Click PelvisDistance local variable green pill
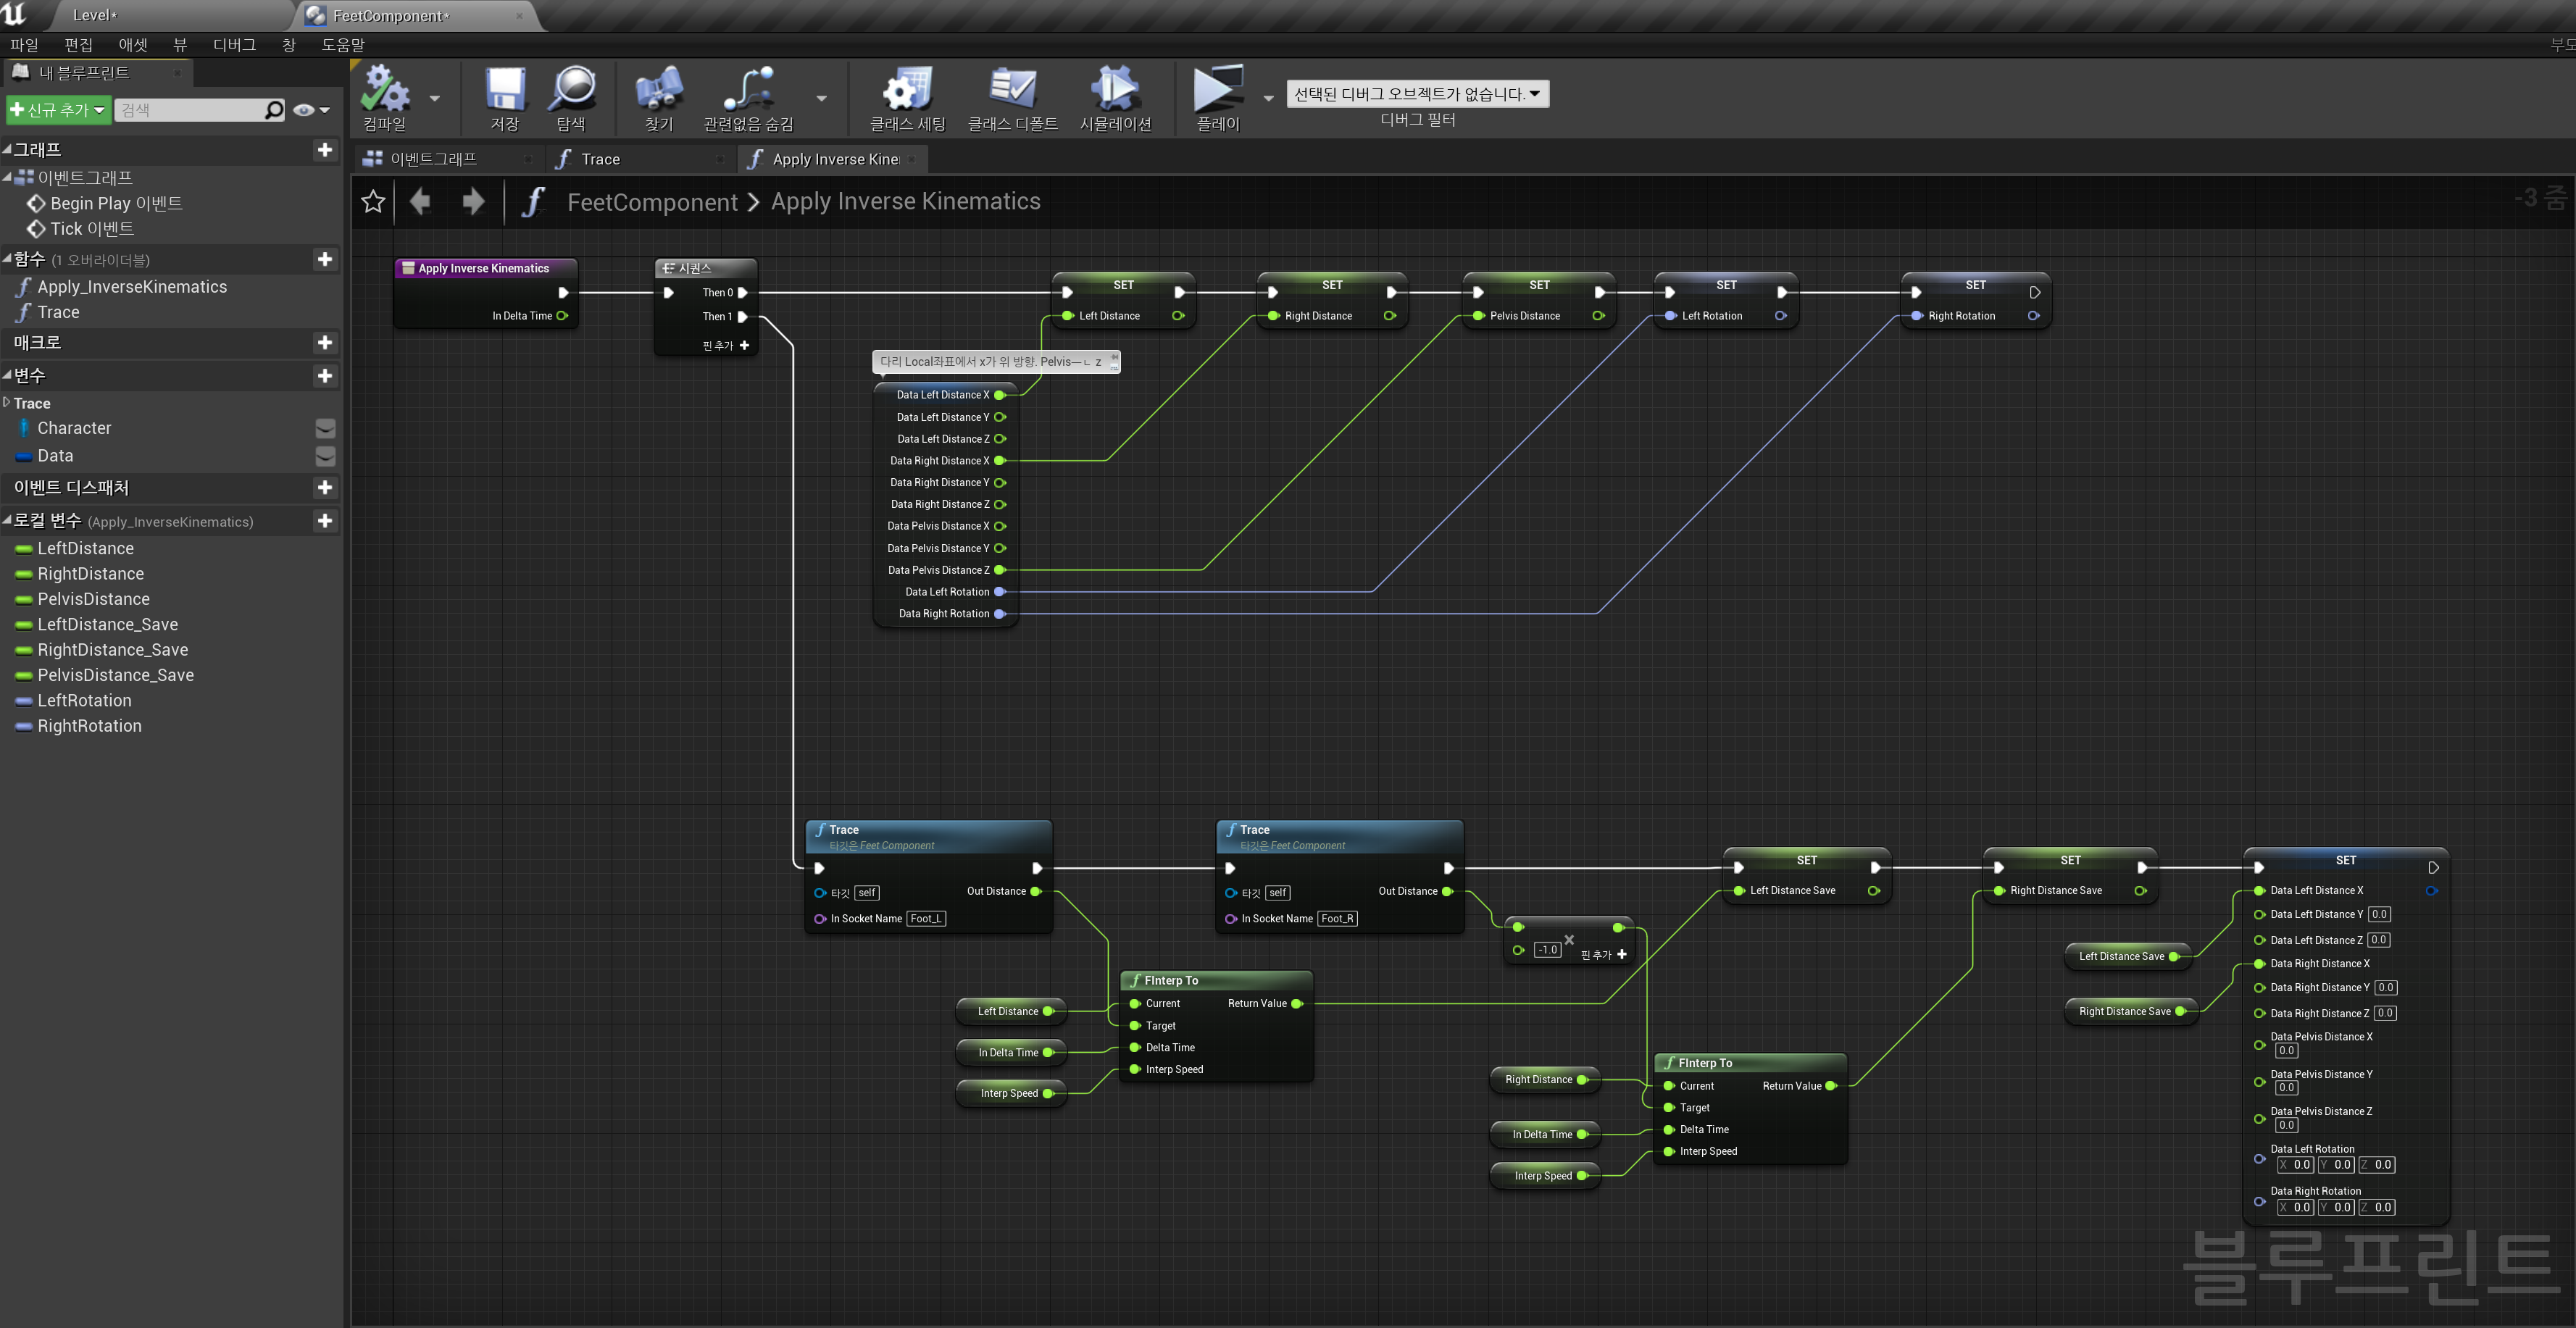This screenshot has height=1328, width=2576. pos(24,600)
